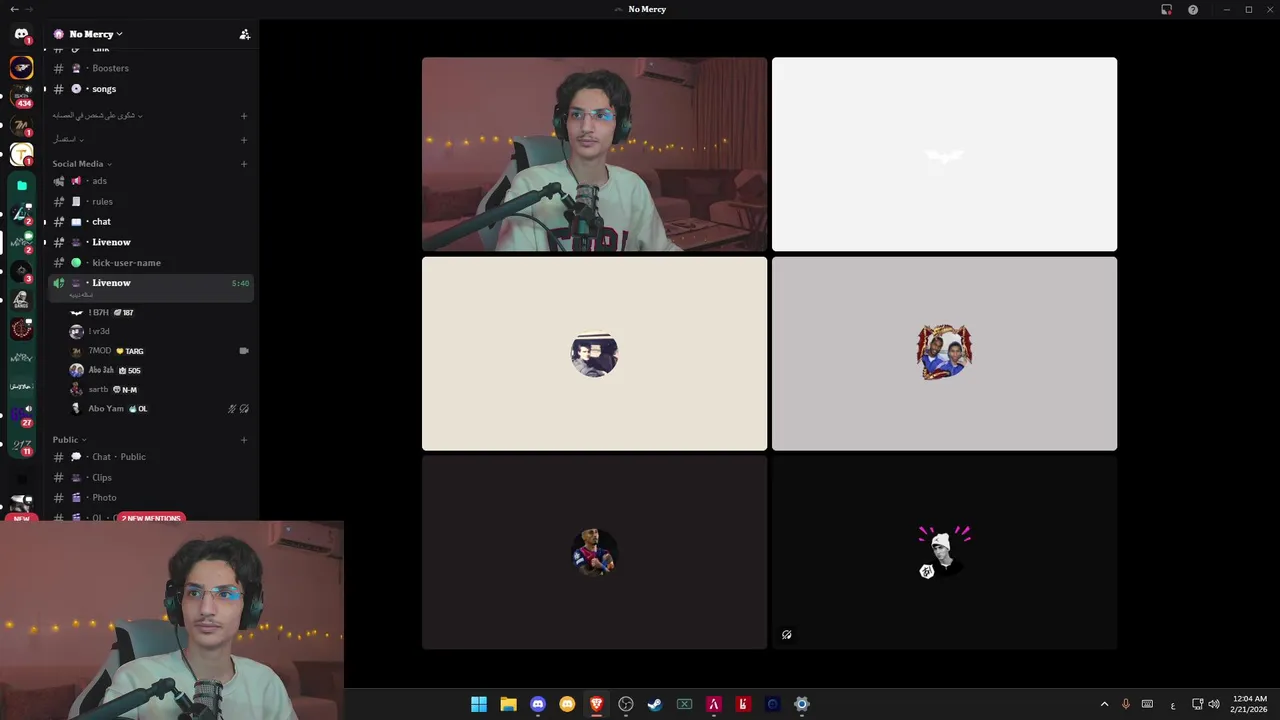Click the microphone icon in system tray

(1126, 704)
